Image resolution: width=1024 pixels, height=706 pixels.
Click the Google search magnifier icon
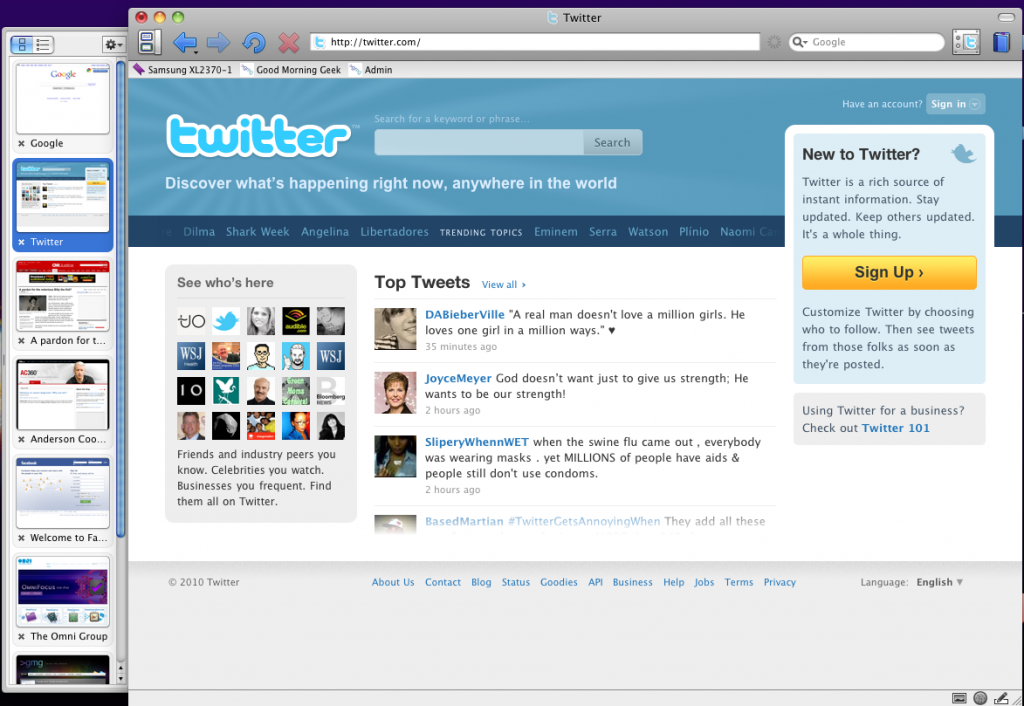click(x=799, y=42)
